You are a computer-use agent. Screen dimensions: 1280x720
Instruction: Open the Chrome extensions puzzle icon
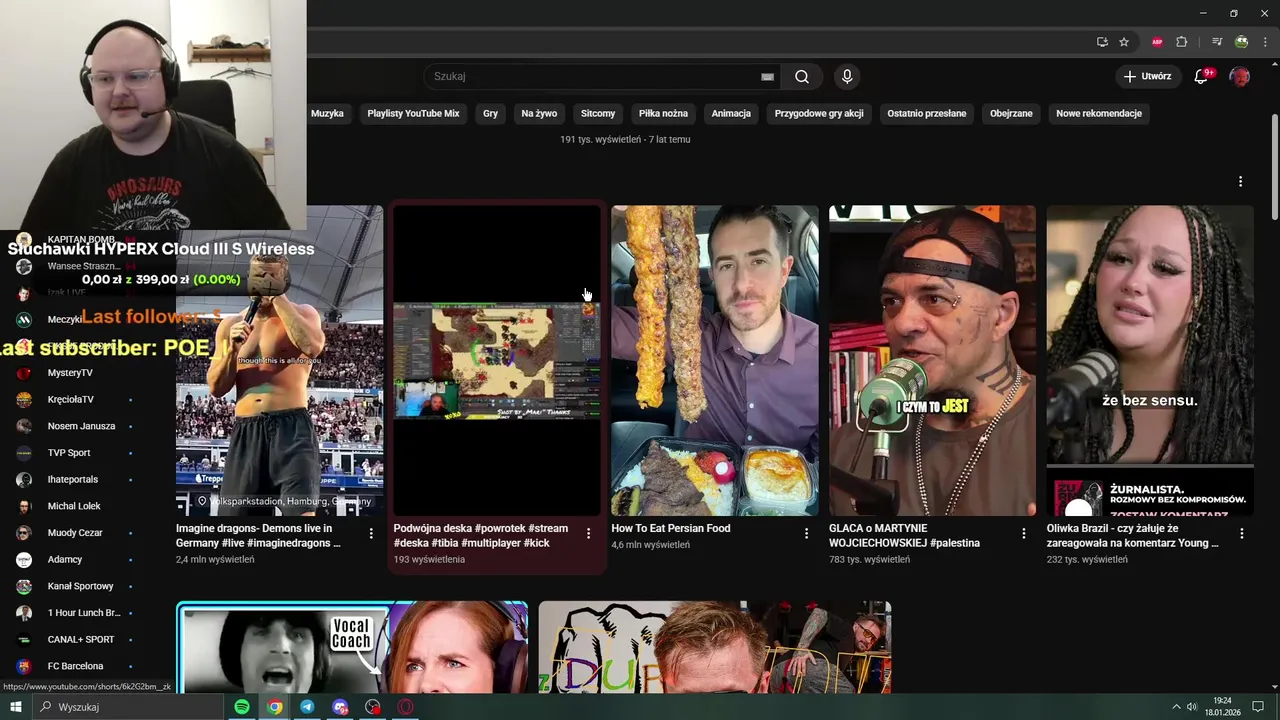(1181, 42)
